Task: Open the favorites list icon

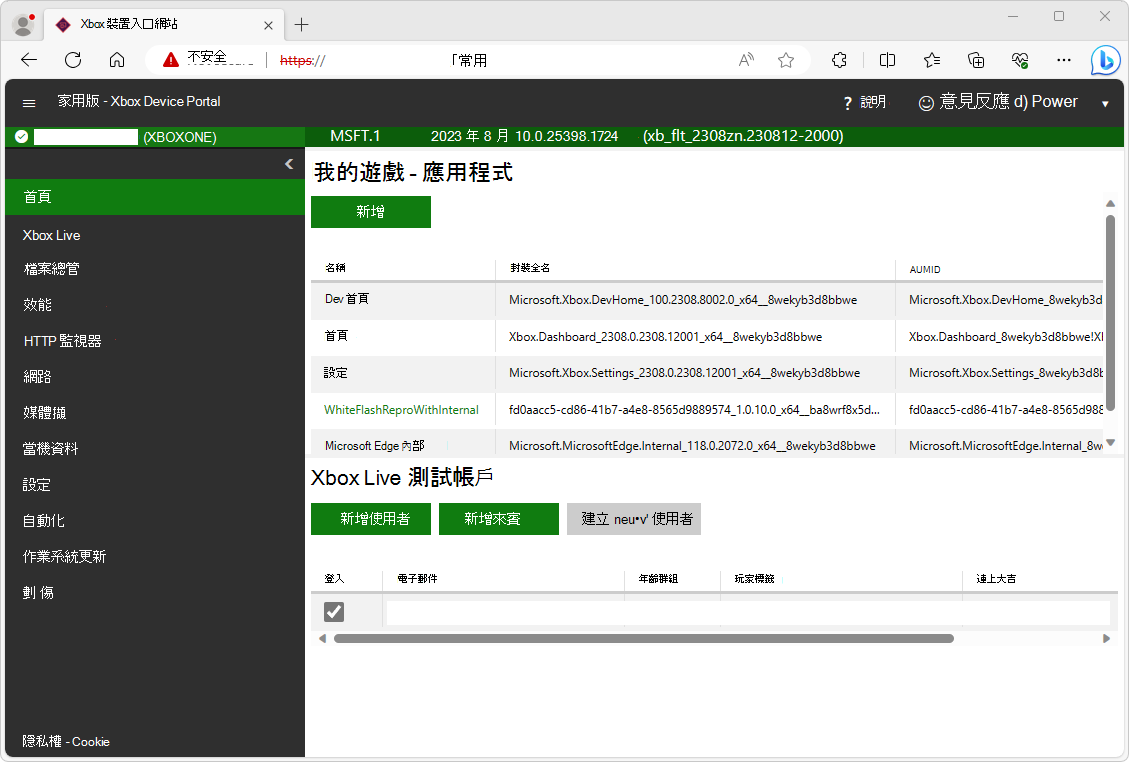Action: click(x=932, y=60)
